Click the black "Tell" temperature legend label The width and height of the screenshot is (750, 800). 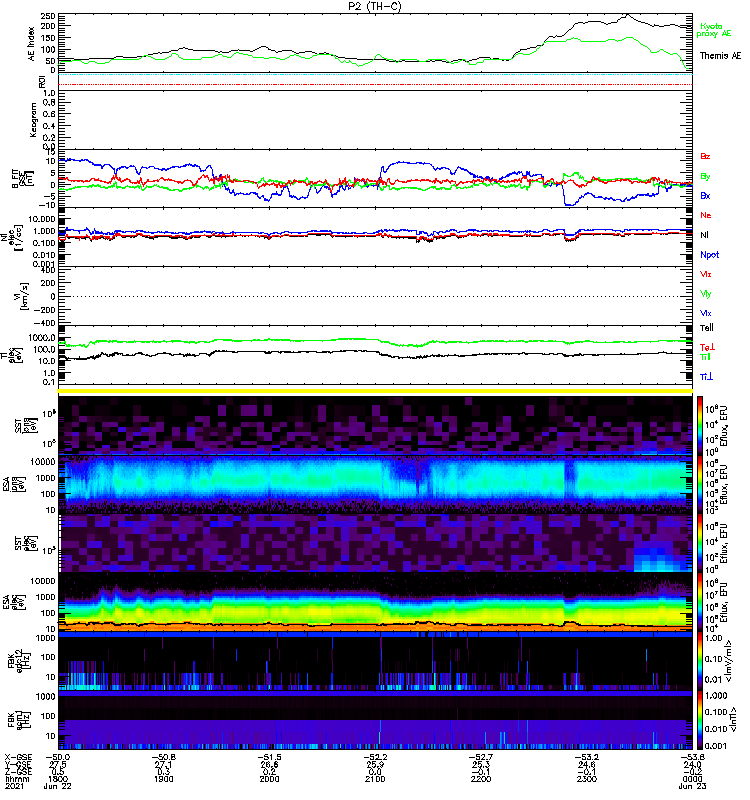coord(707,328)
